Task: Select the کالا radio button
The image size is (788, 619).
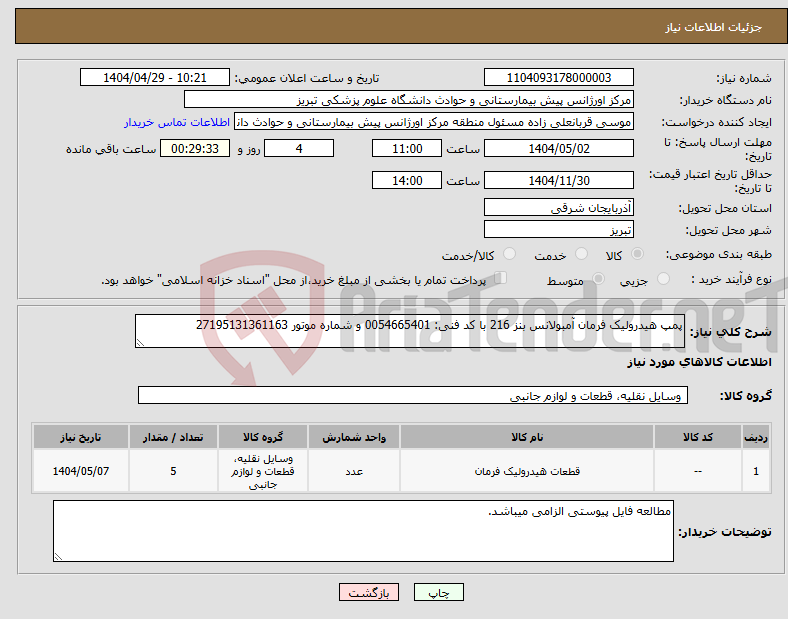Action: [x=637, y=254]
